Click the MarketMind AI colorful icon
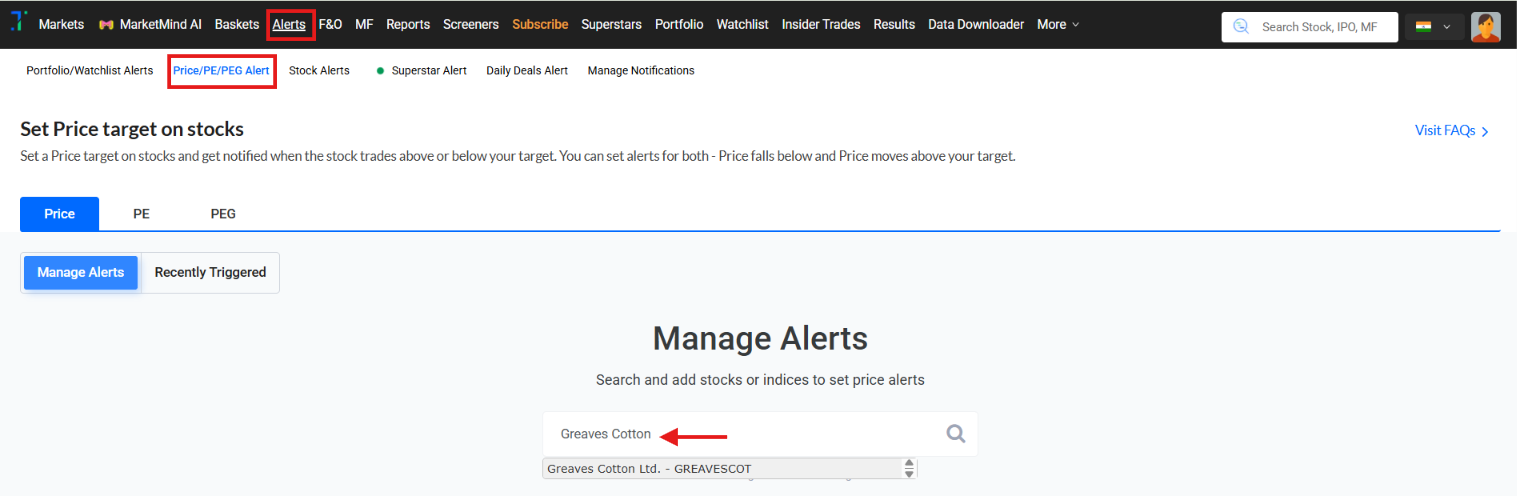 [105, 25]
